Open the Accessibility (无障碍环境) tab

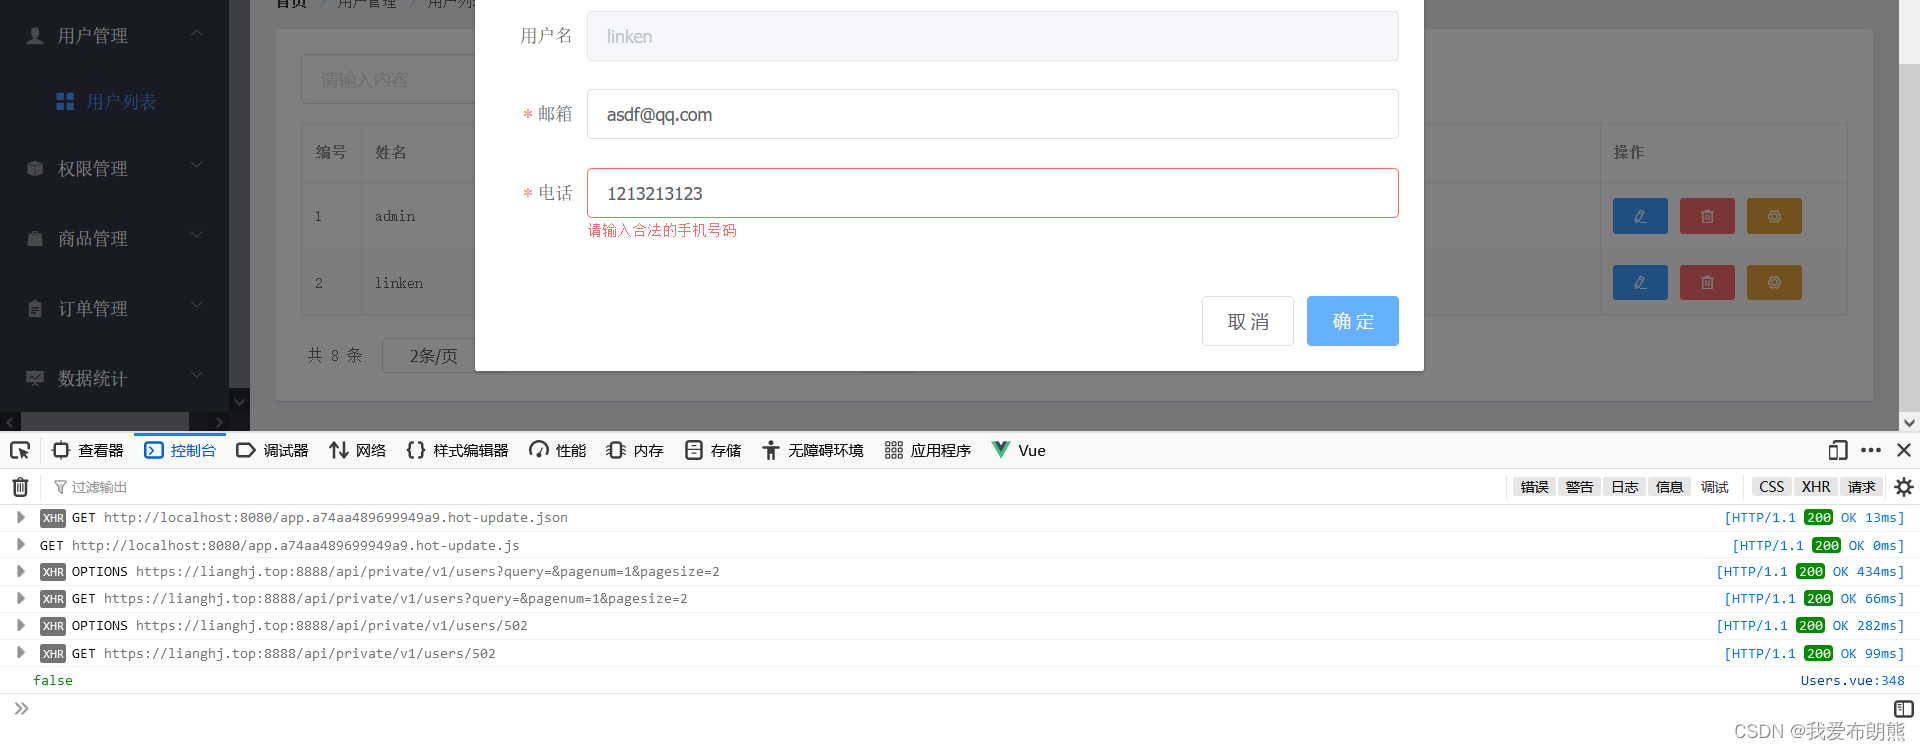813,450
